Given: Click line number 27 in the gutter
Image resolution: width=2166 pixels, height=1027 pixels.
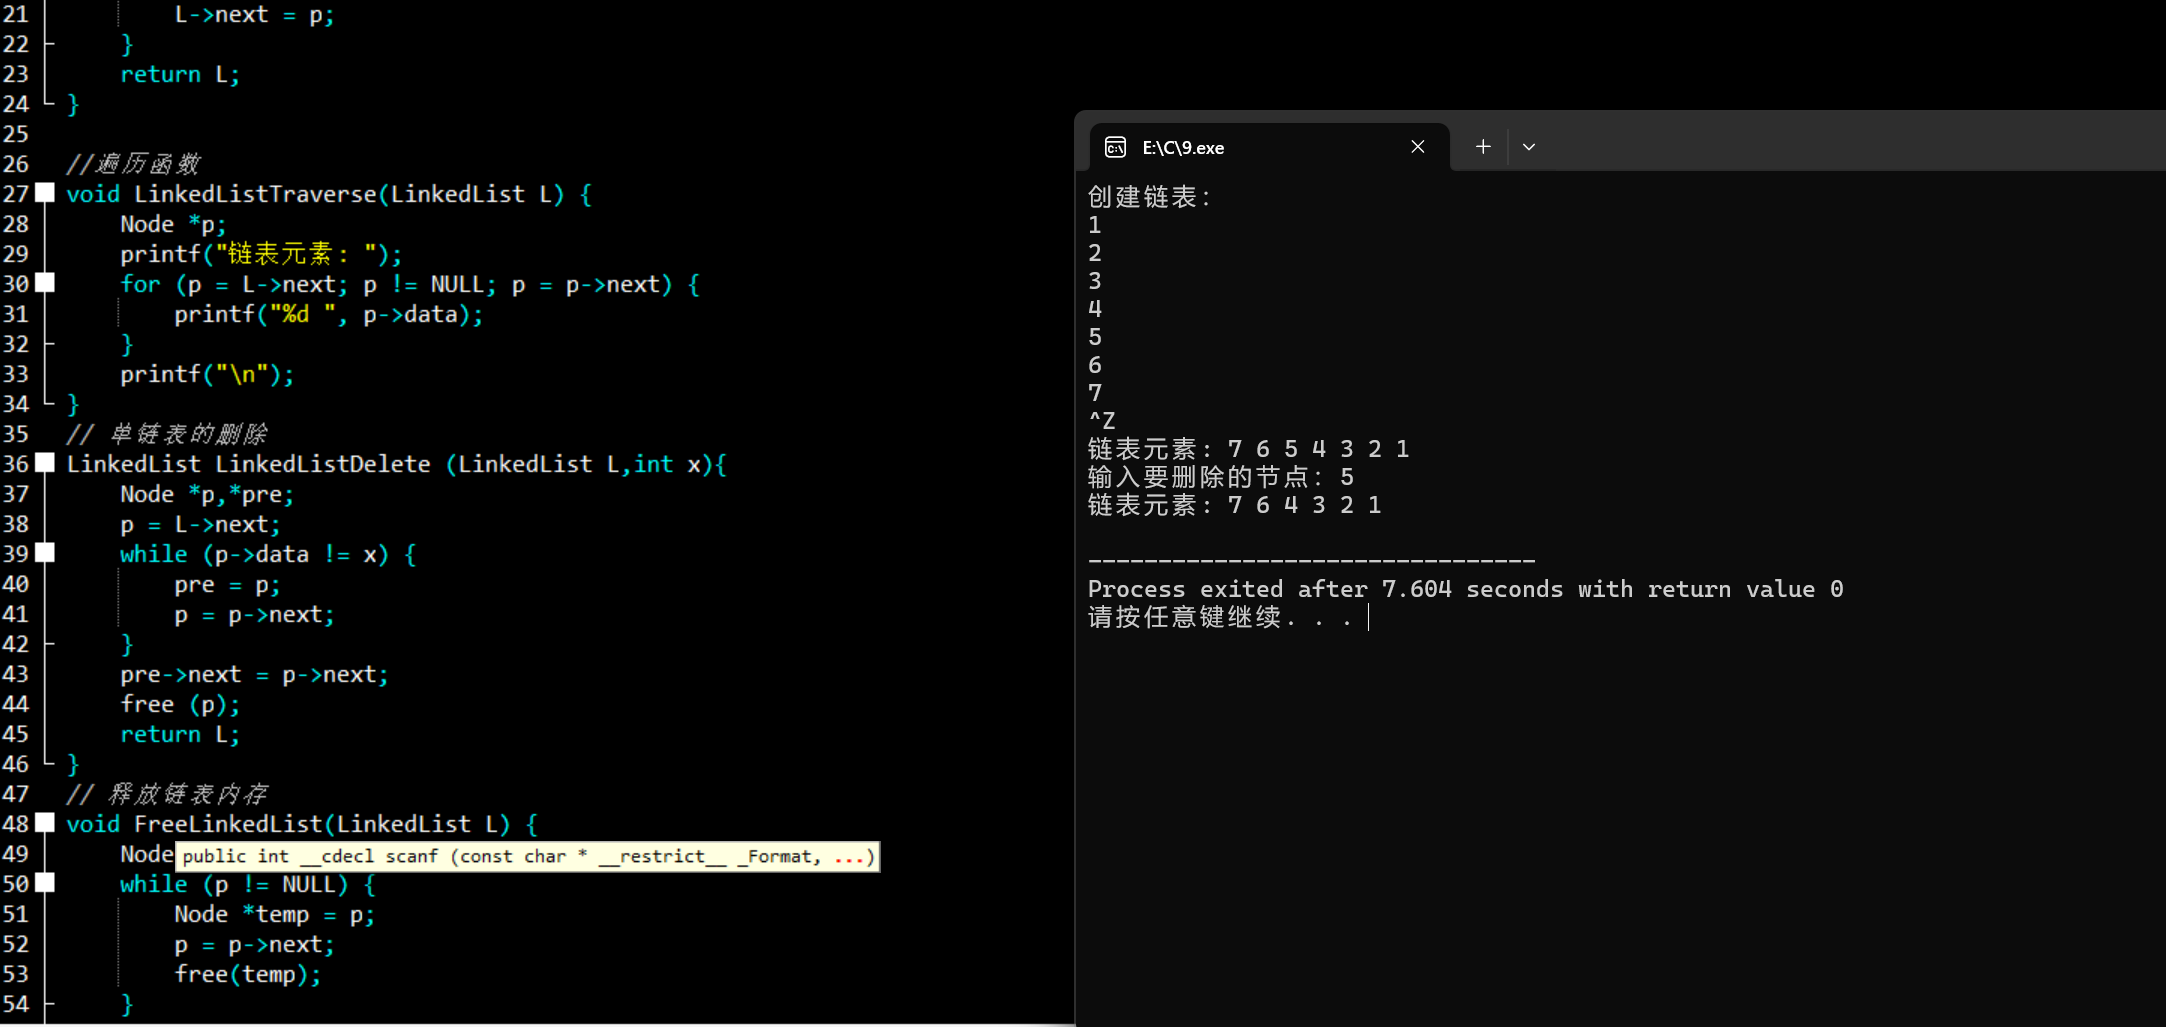Looking at the screenshot, I should (16, 194).
